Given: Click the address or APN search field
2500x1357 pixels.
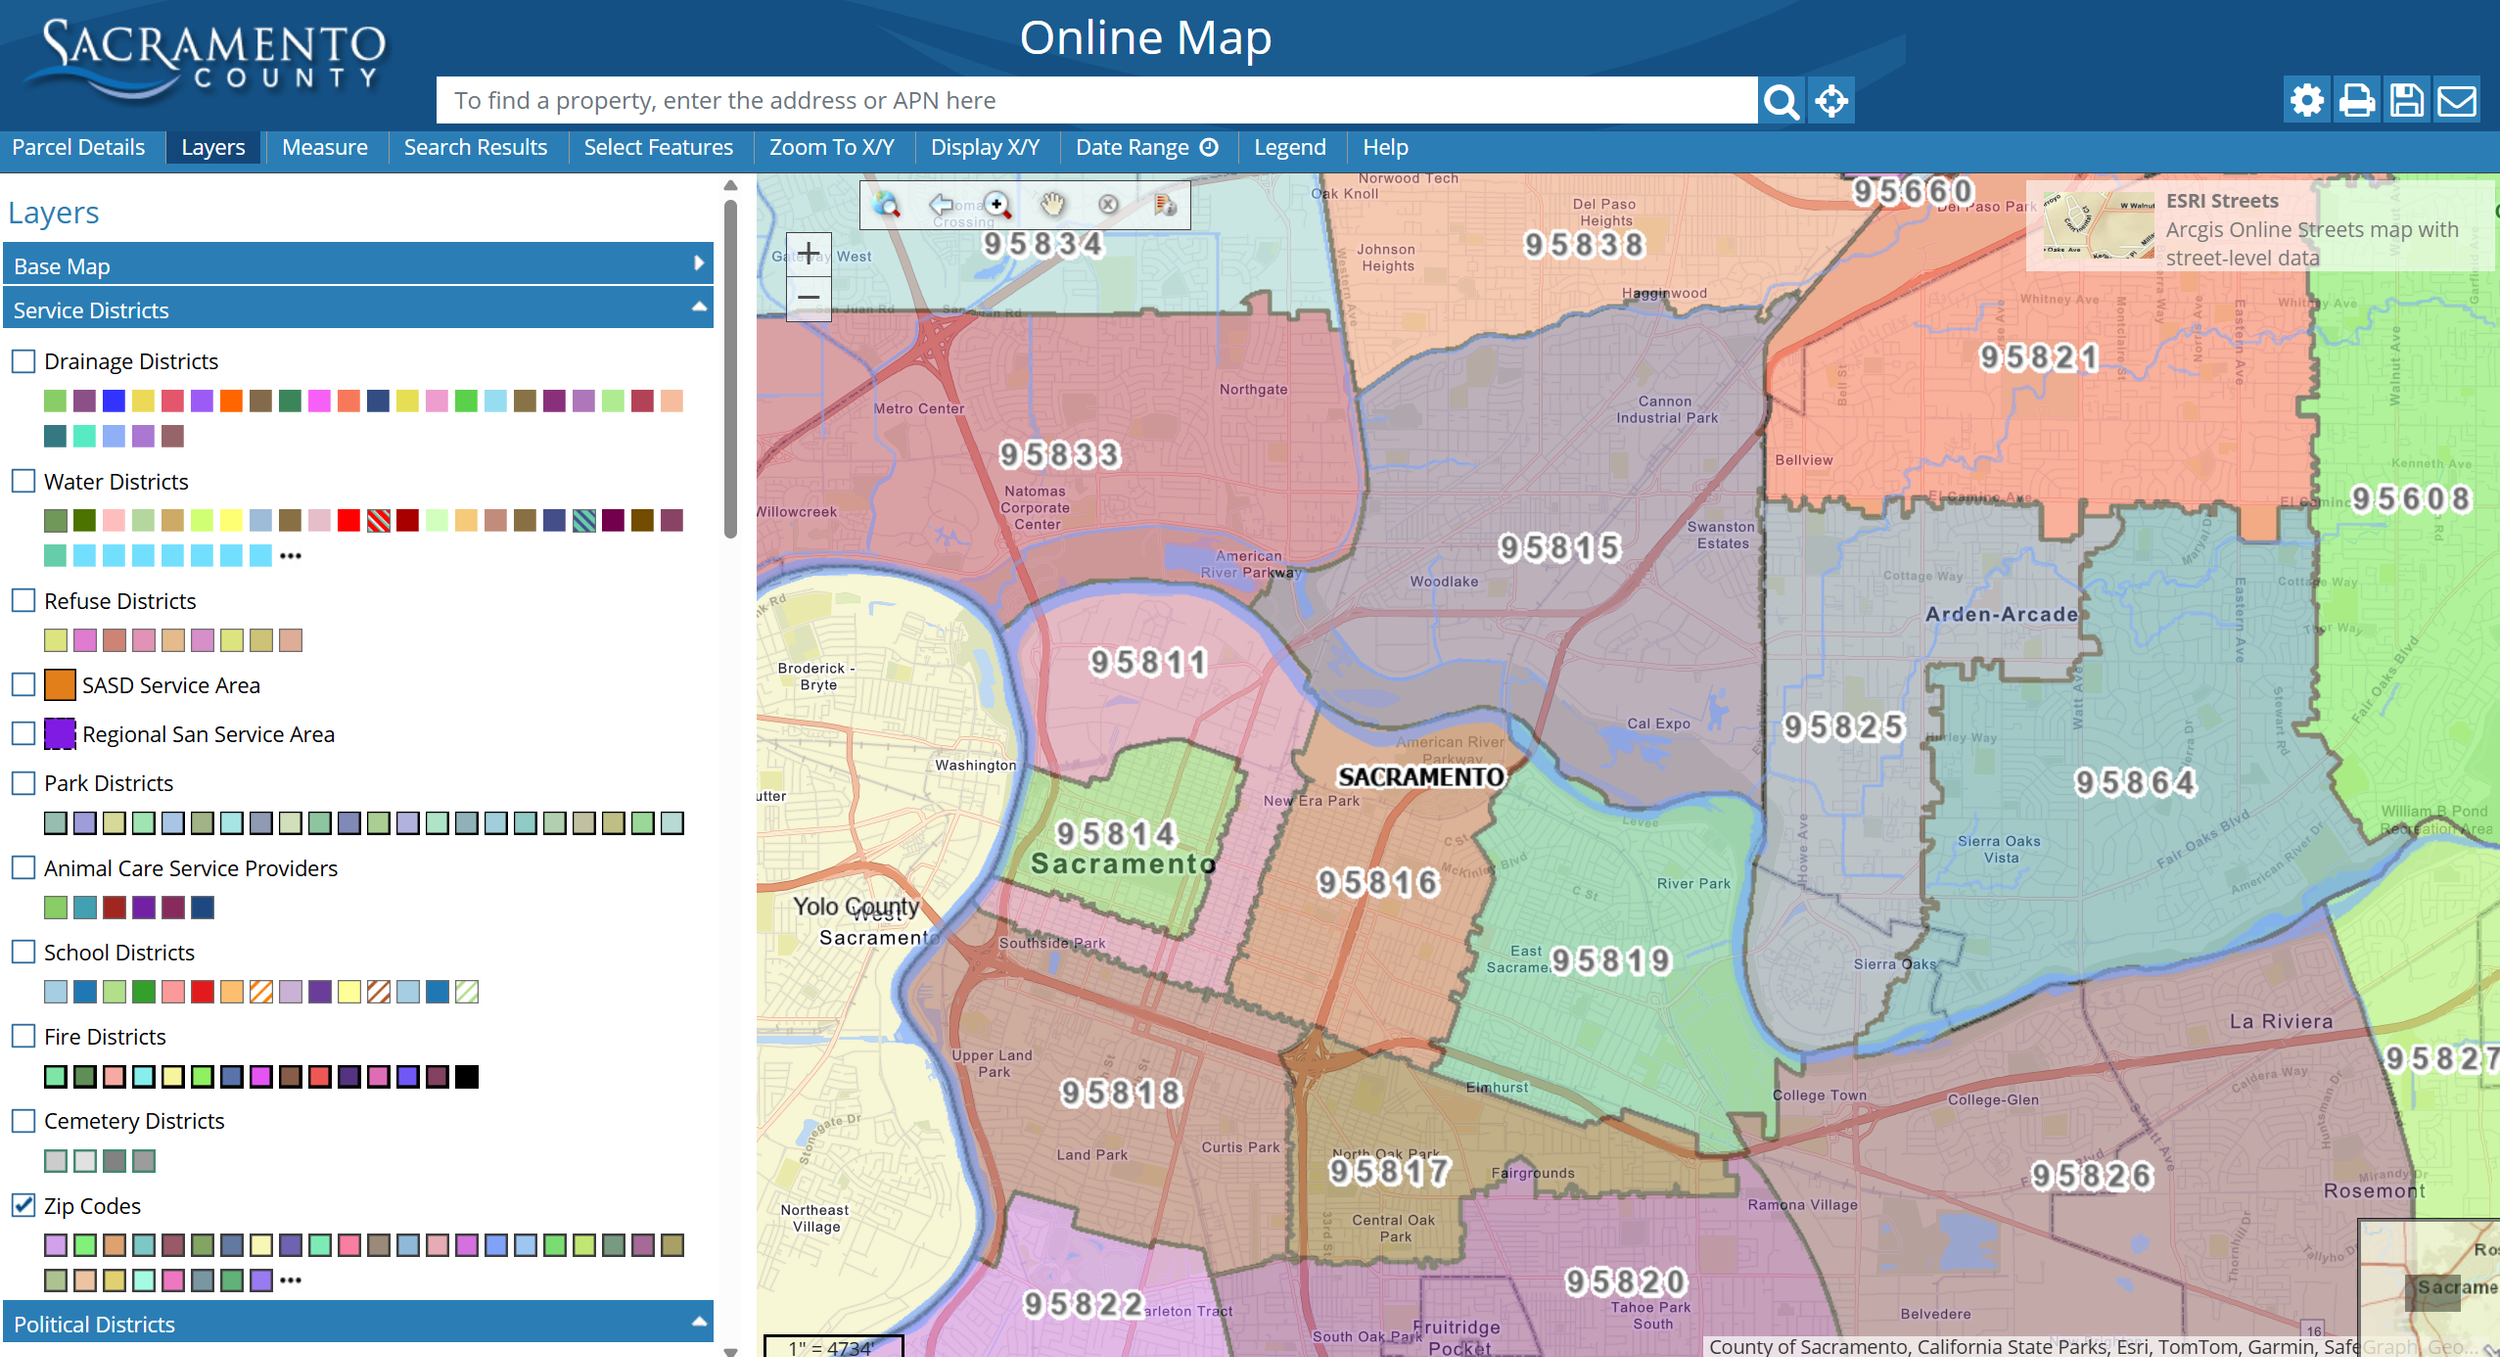Looking at the screenshot, I should point(1095,101).
